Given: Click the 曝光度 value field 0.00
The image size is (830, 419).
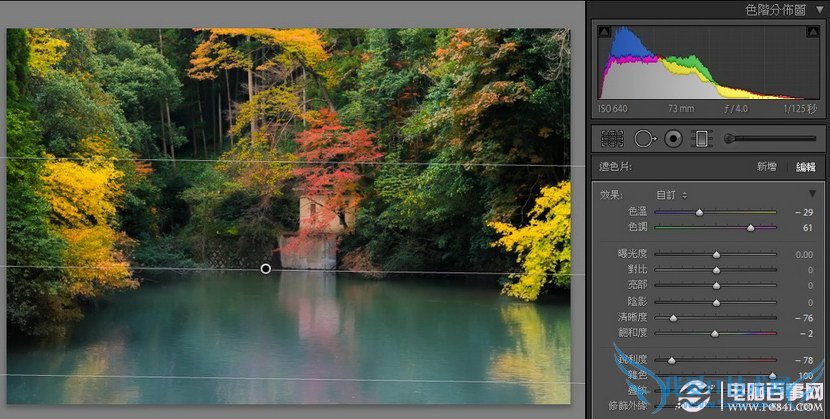Looking at the screenshot, I should 804,254.
